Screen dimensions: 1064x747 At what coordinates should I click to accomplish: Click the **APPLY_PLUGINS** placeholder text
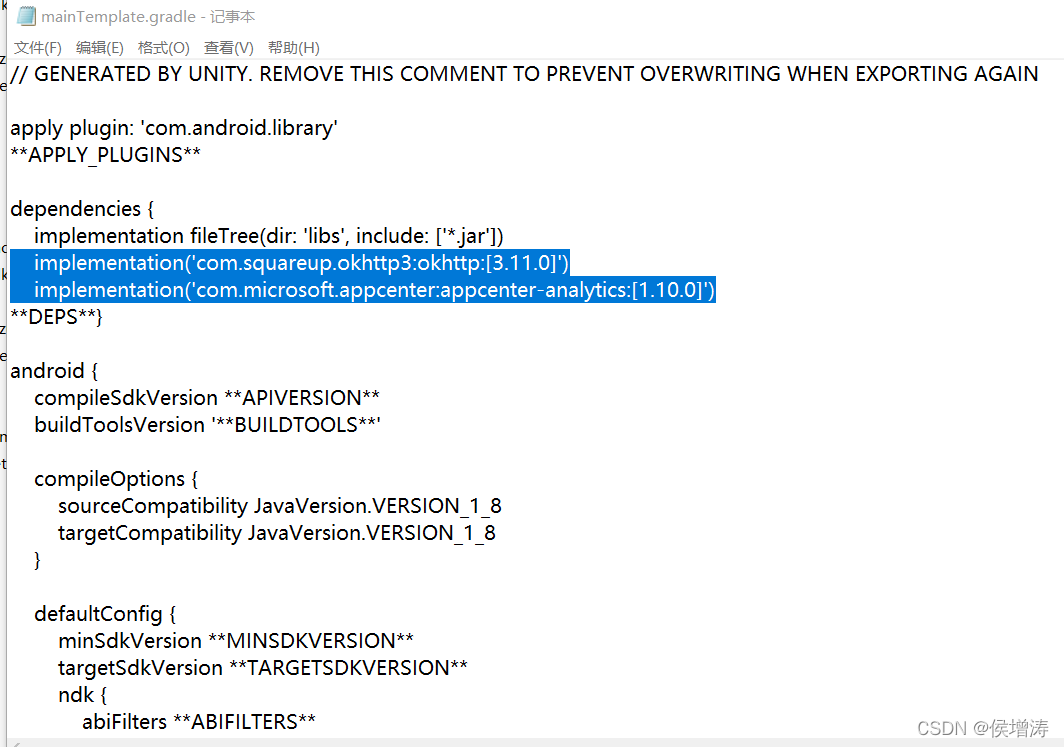pyautogui.click(x=103, y=154)
